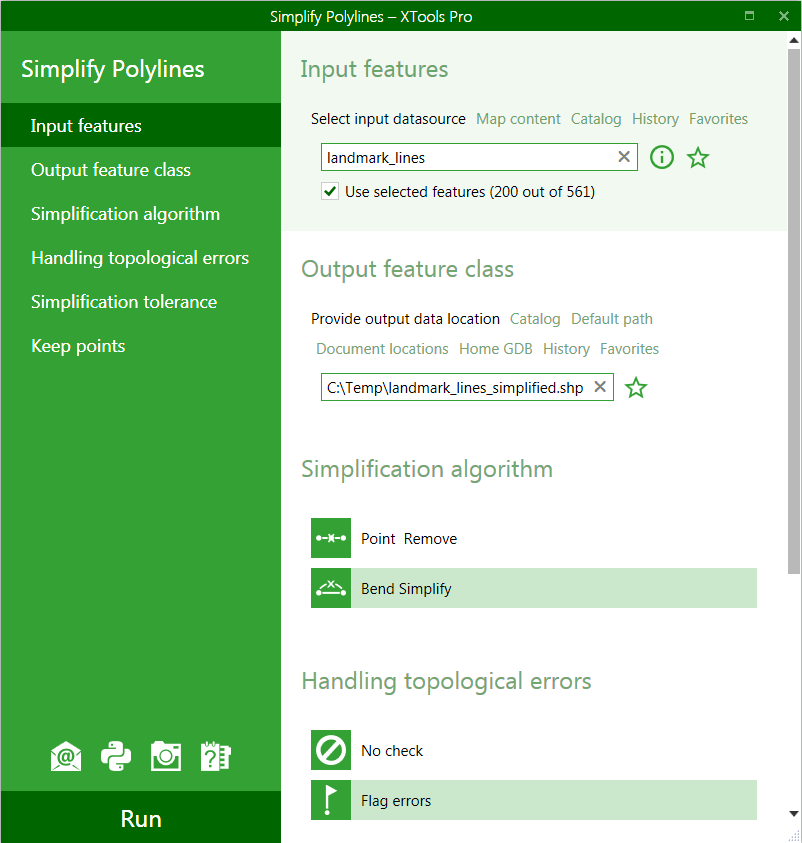802x843 pixels.
Task: Clear the output path field
Action: (600, 387)
